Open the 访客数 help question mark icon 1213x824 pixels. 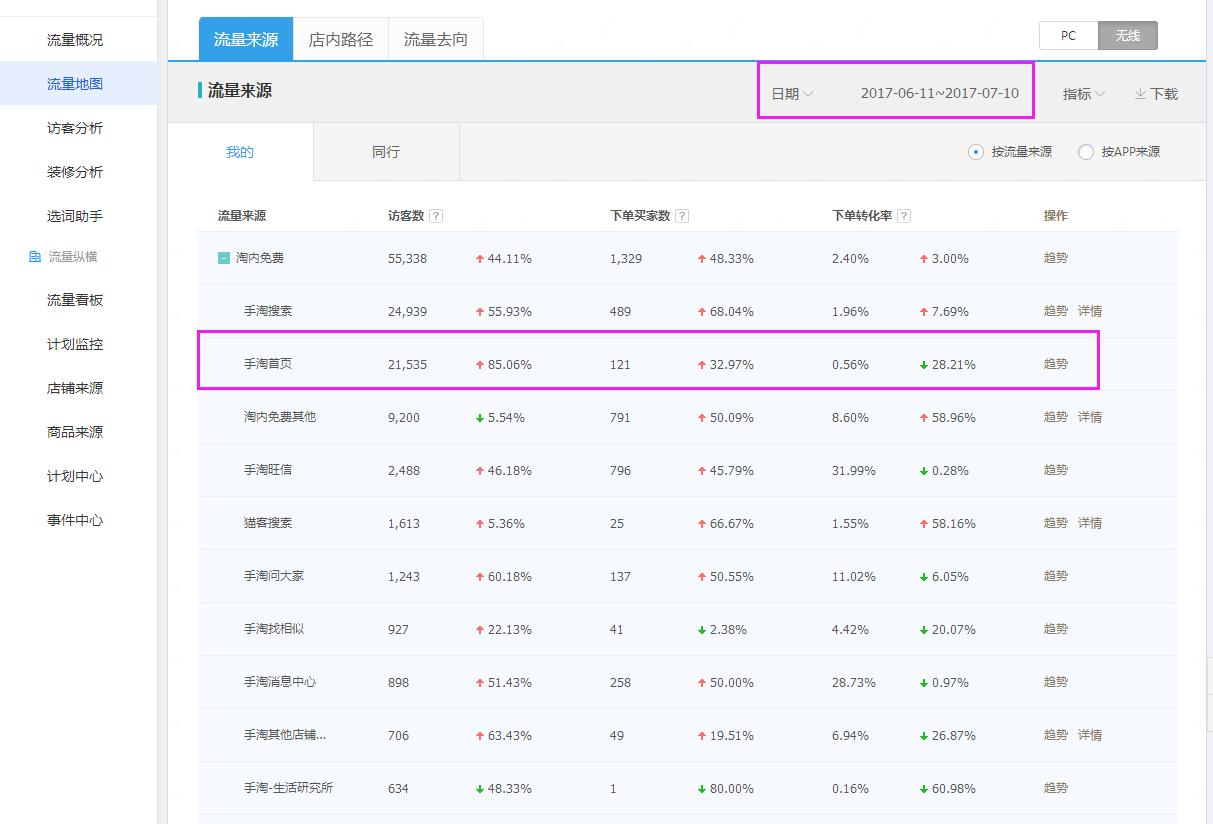click(x=437, y=215)
